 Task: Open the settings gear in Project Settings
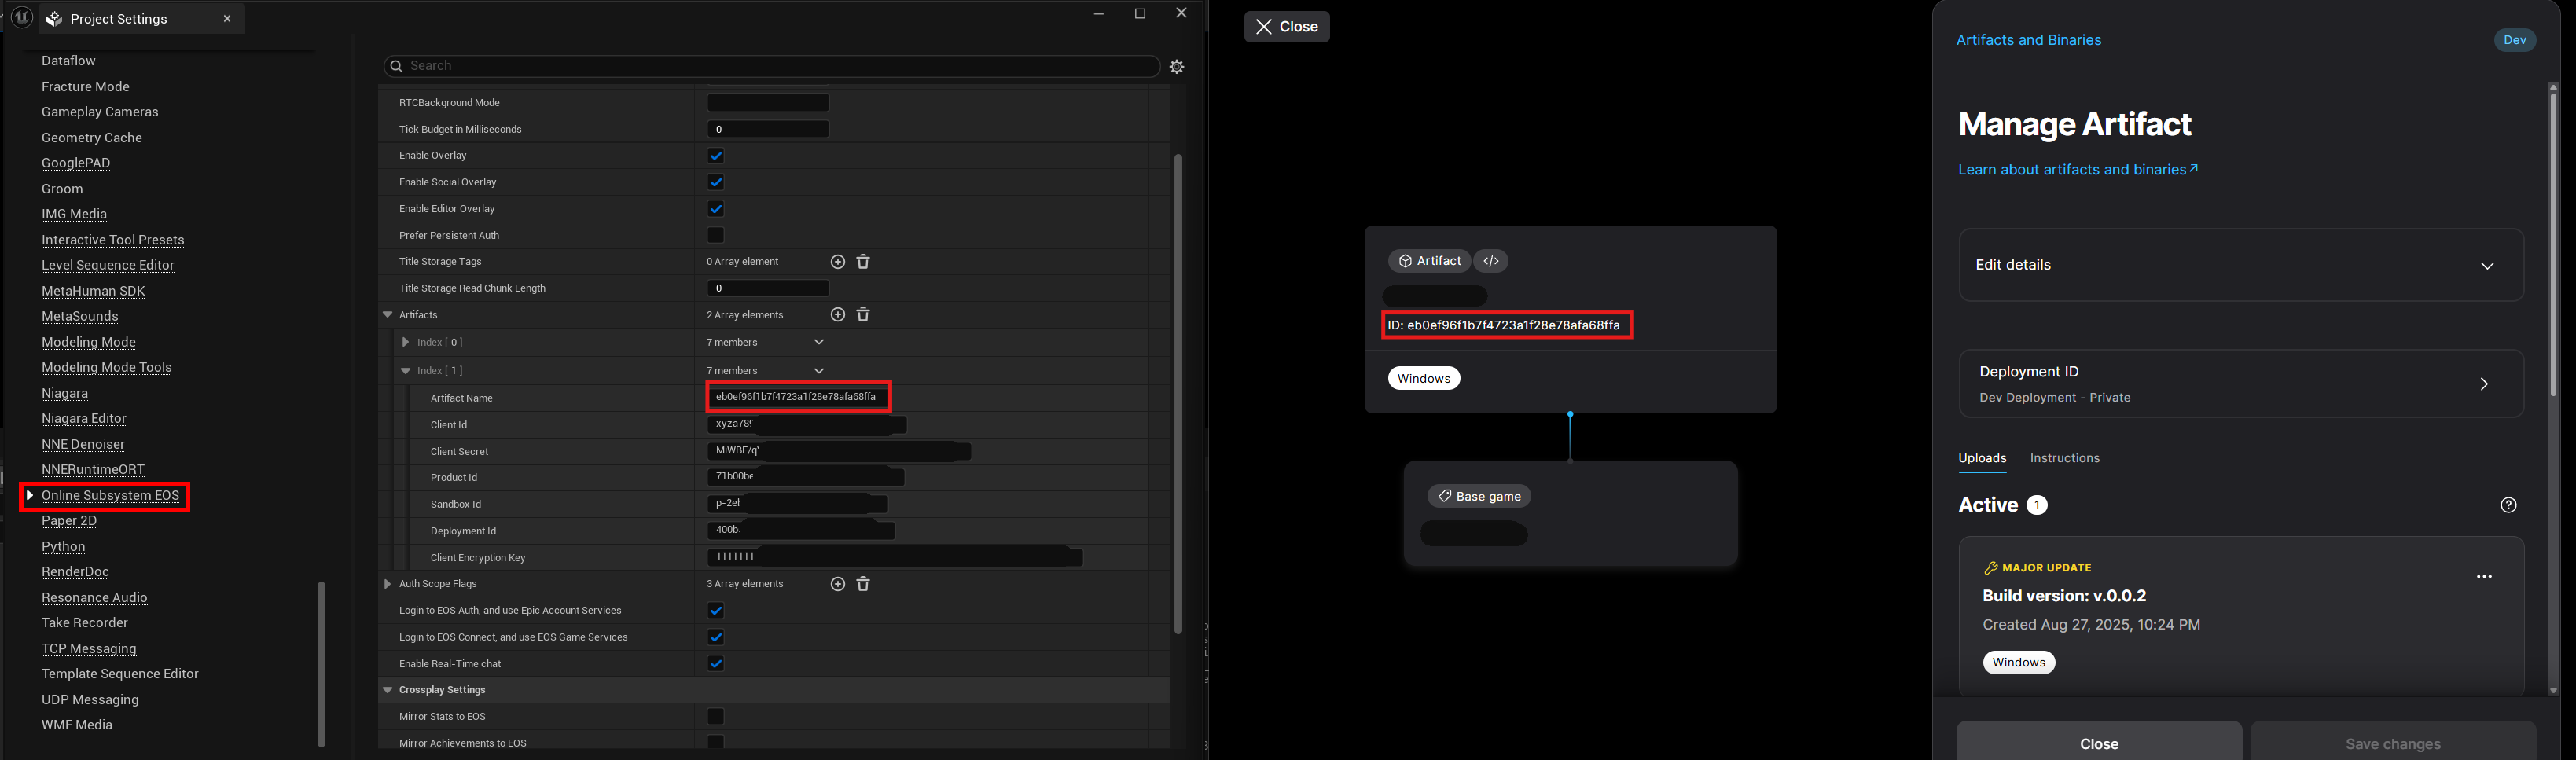pyautogui.click(x=1176, y=65)
